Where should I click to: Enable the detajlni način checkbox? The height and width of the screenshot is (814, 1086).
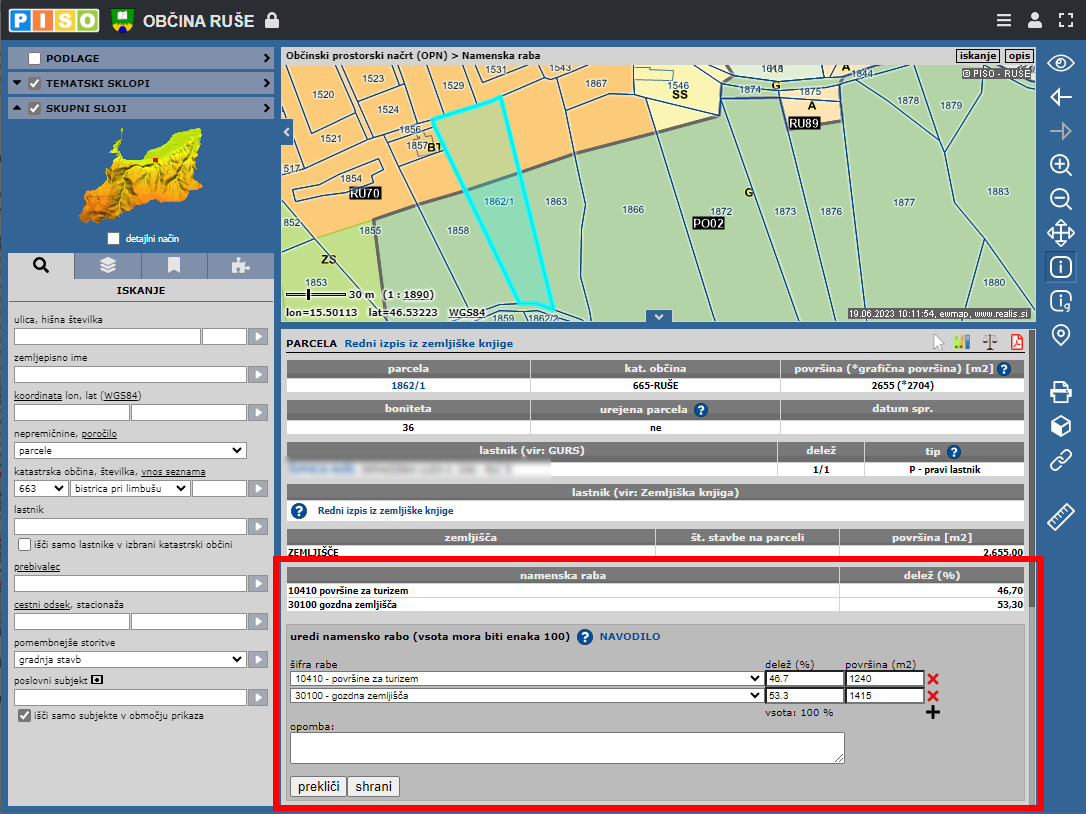coord(115,239)
